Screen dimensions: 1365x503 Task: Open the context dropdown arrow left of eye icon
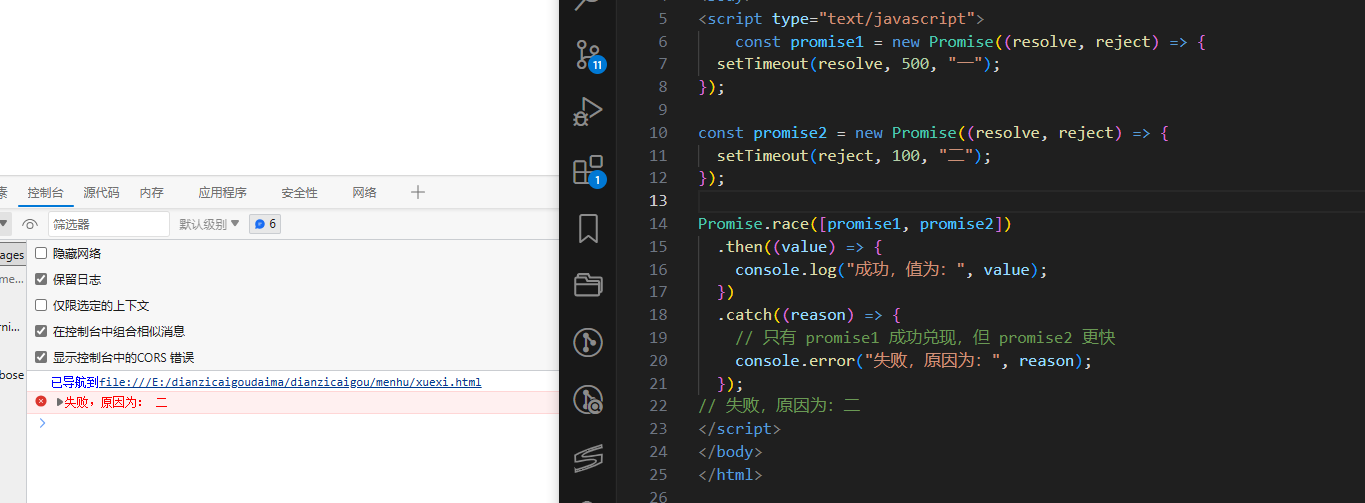pyautogui.click(x=4, y=224)
